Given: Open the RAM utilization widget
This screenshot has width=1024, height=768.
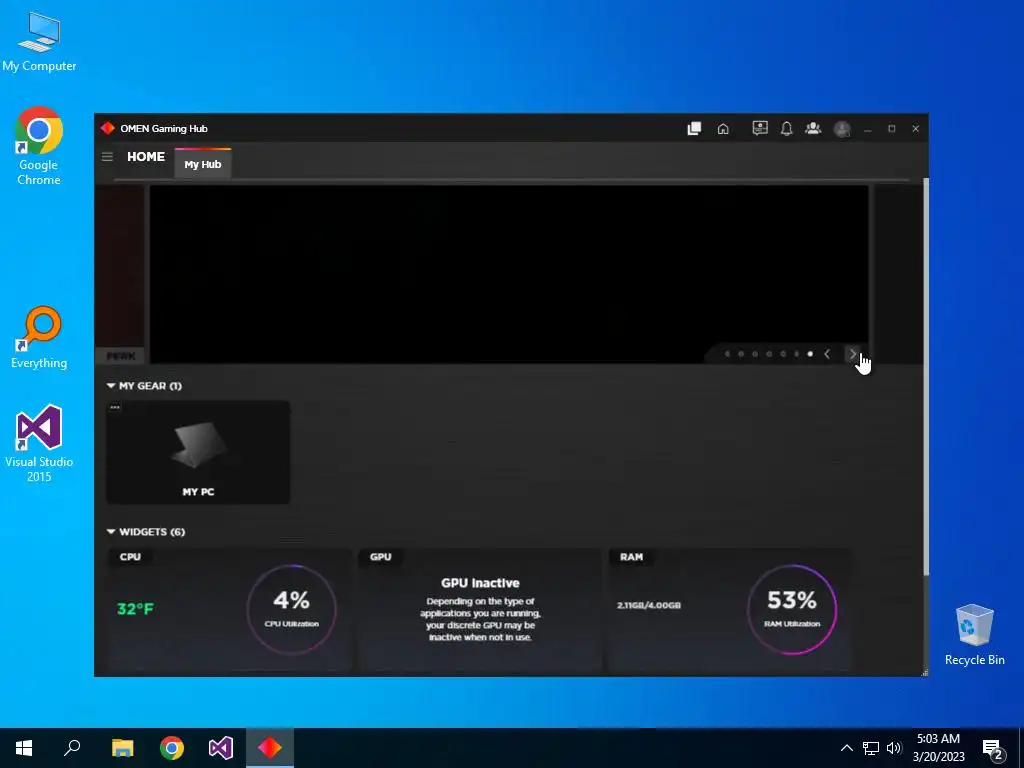Looking at the screenshot, I should (730, 610).
